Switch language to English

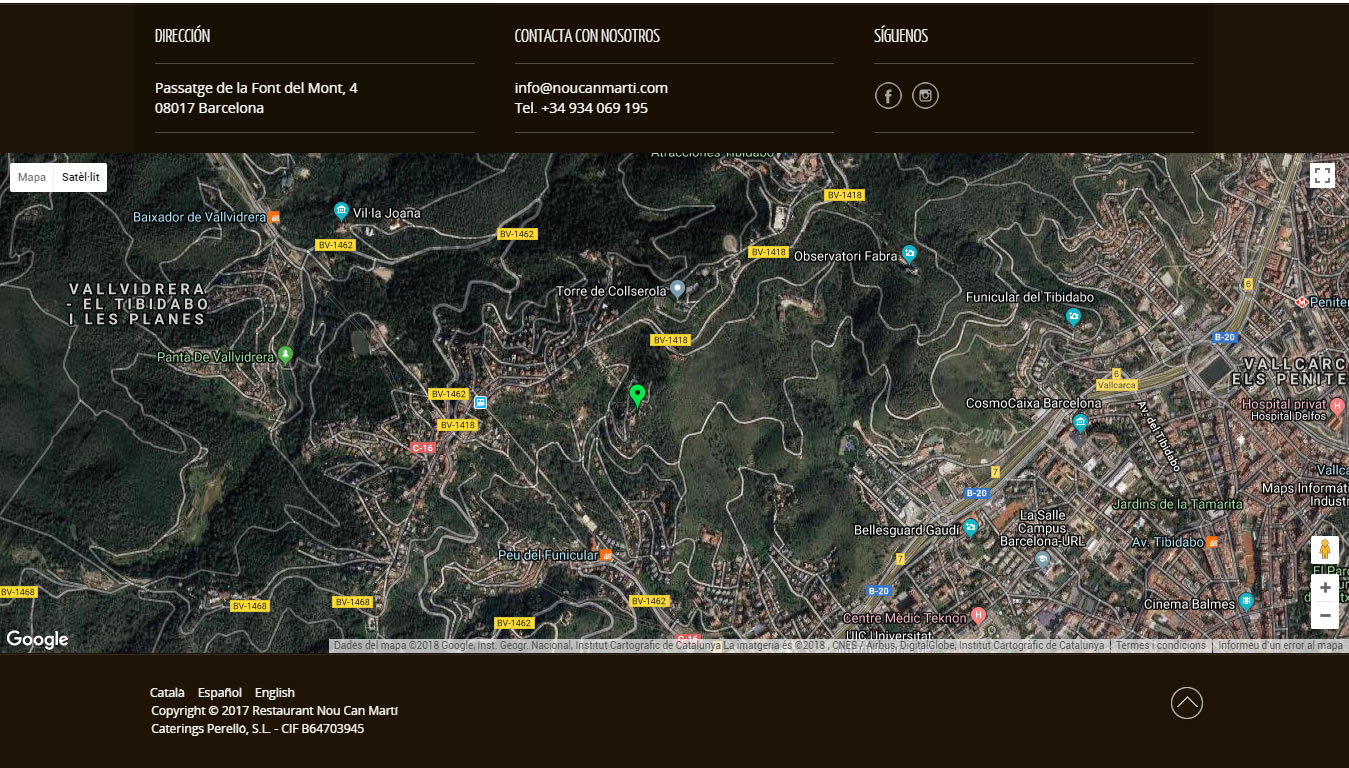point(274,692)
